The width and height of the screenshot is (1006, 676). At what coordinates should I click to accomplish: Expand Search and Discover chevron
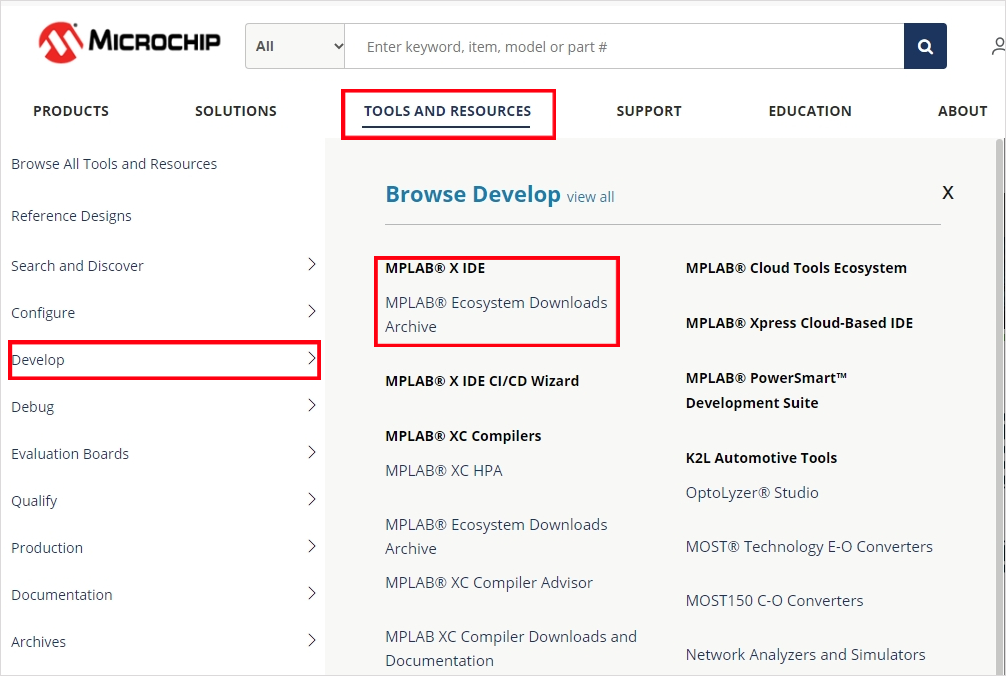click(312, 264)
